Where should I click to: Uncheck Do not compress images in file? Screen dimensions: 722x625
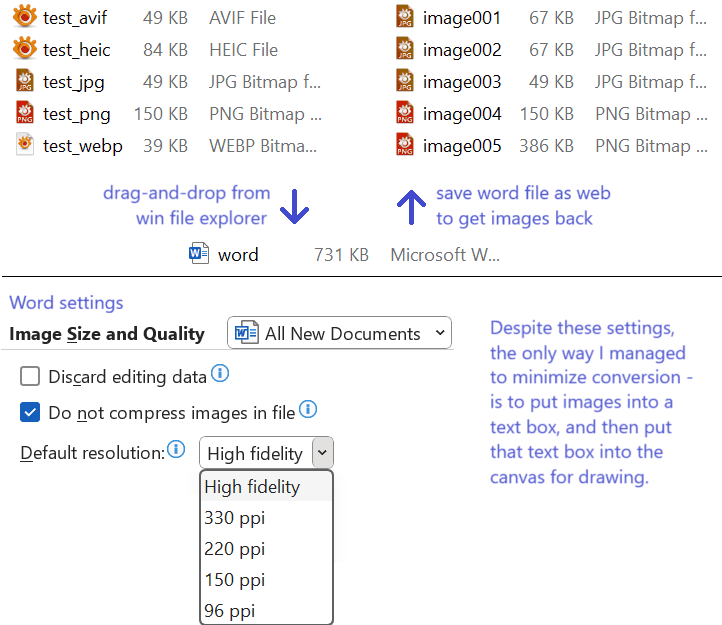coord(30,411)
